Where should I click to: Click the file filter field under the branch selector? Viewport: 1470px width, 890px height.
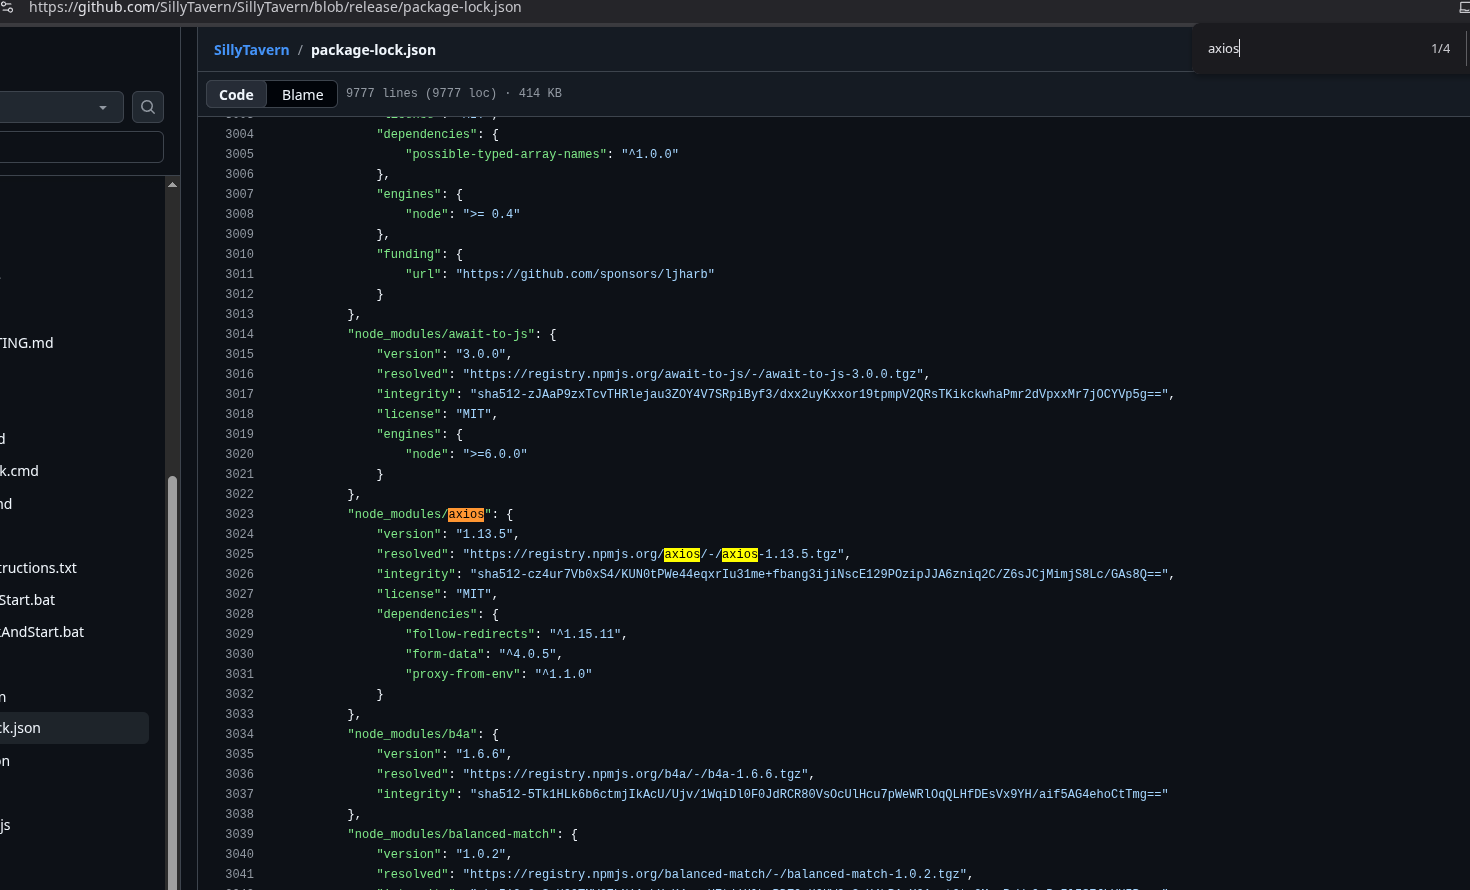(80, 147)
